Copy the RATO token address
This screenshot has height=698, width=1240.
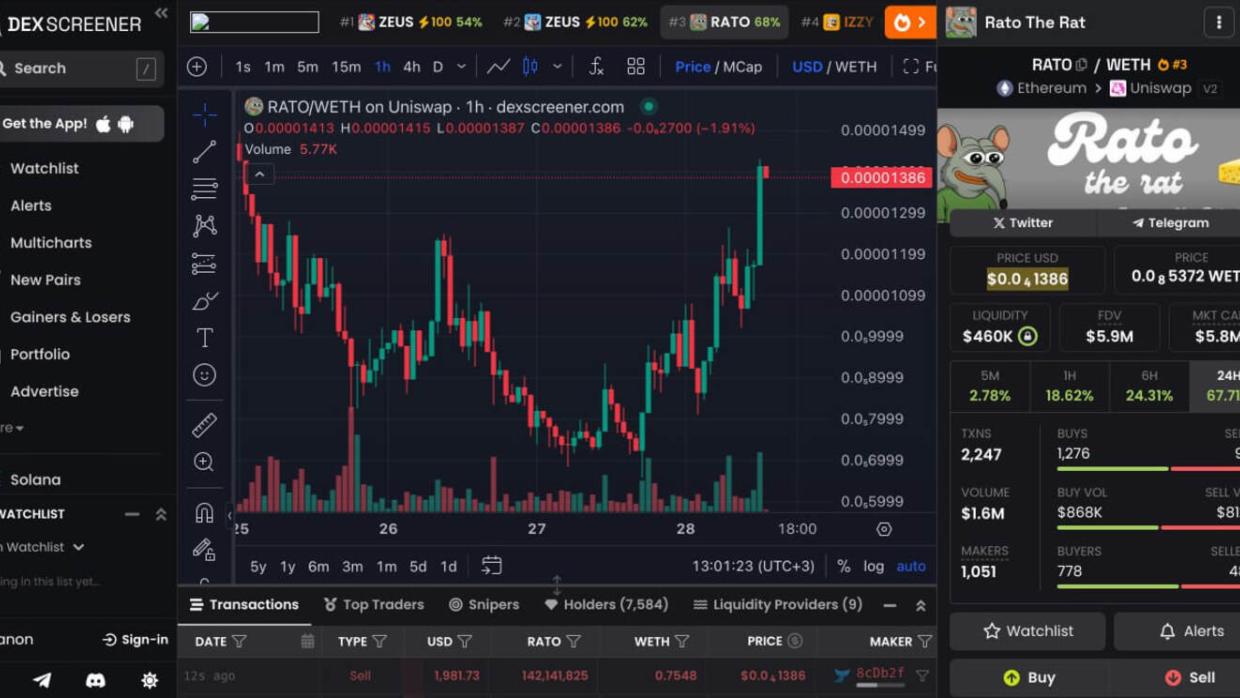pos(1081,65)
